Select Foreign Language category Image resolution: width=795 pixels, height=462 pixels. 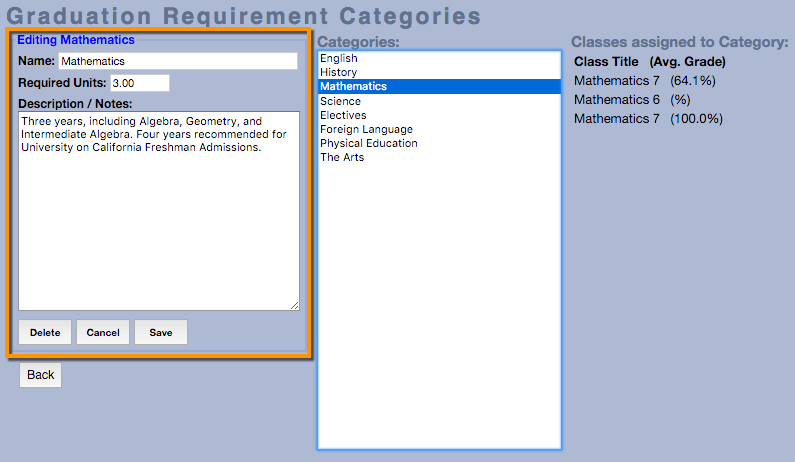click(x=366, y=129)
